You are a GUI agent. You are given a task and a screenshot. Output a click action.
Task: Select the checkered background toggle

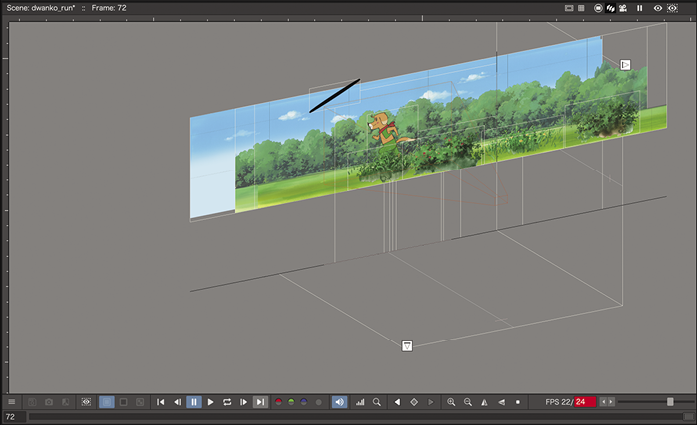coord(140,402)
